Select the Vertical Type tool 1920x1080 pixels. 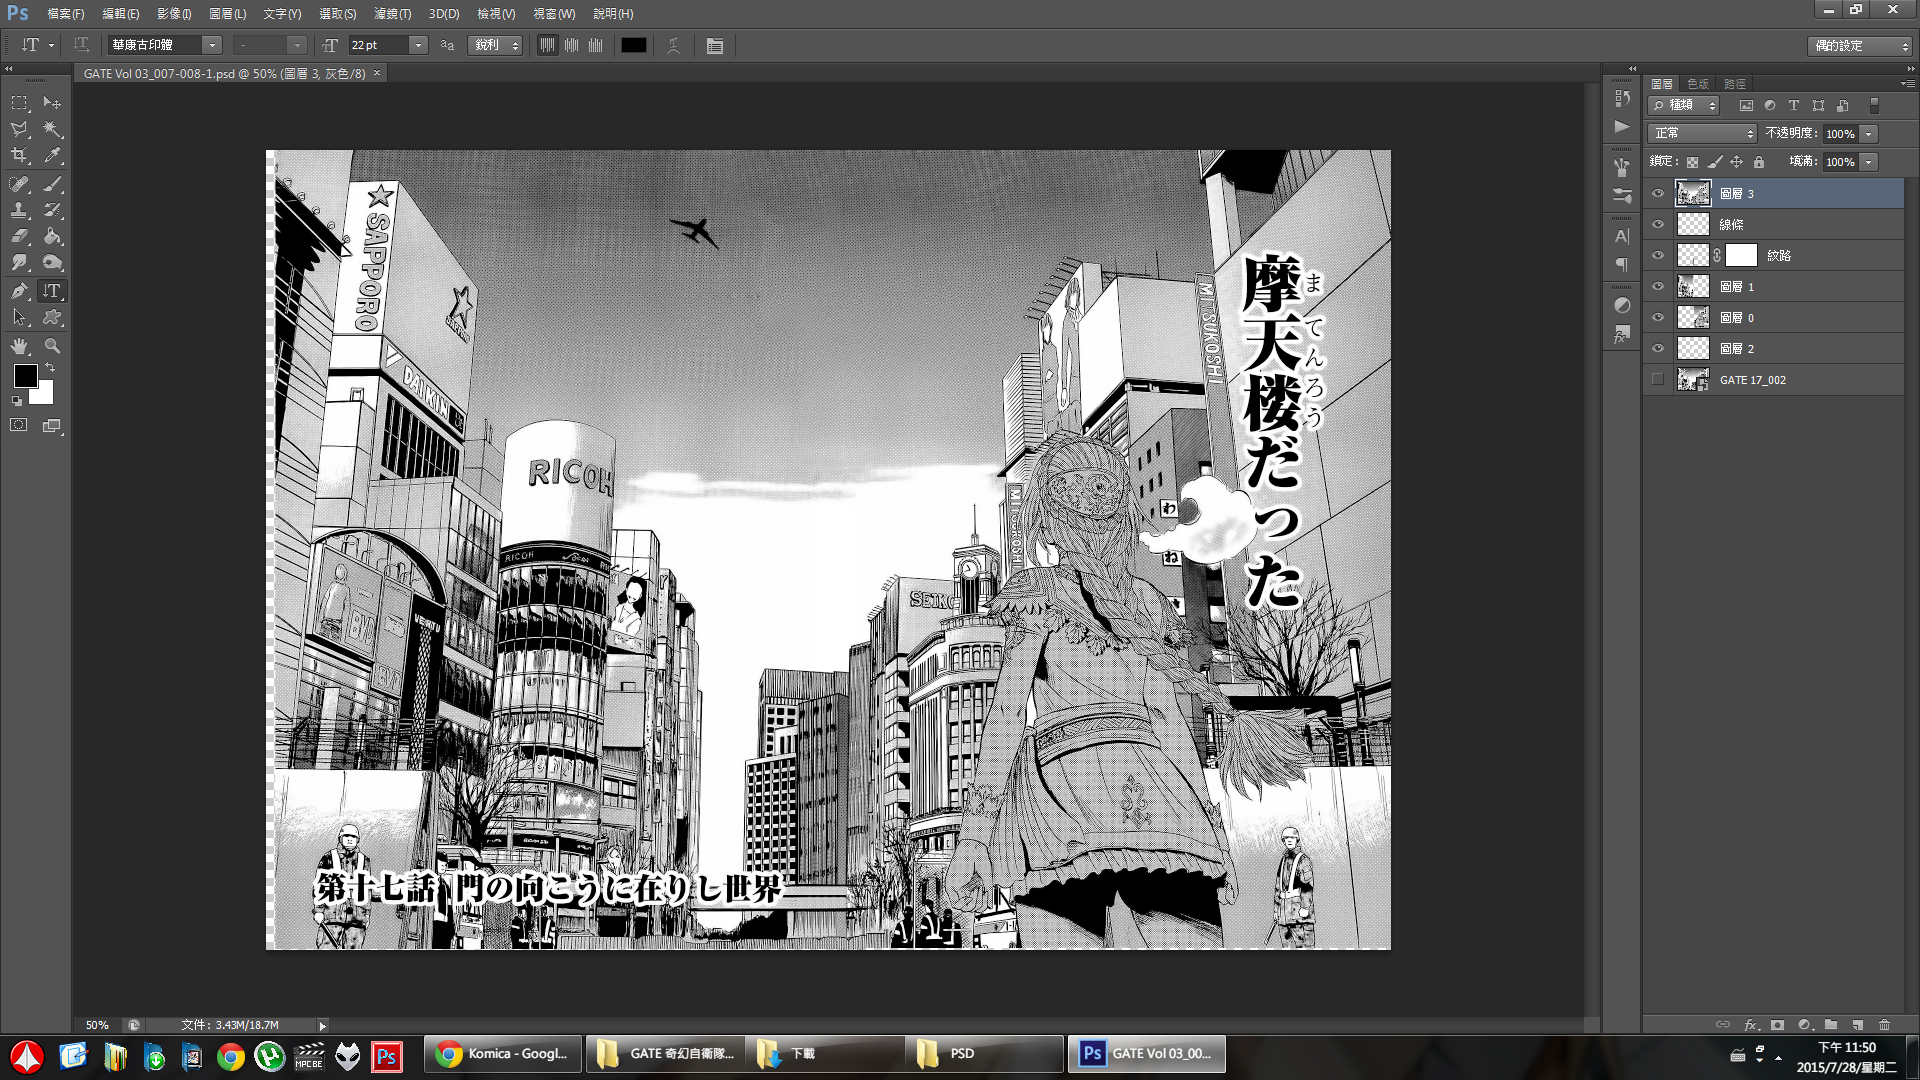[52, 291]
